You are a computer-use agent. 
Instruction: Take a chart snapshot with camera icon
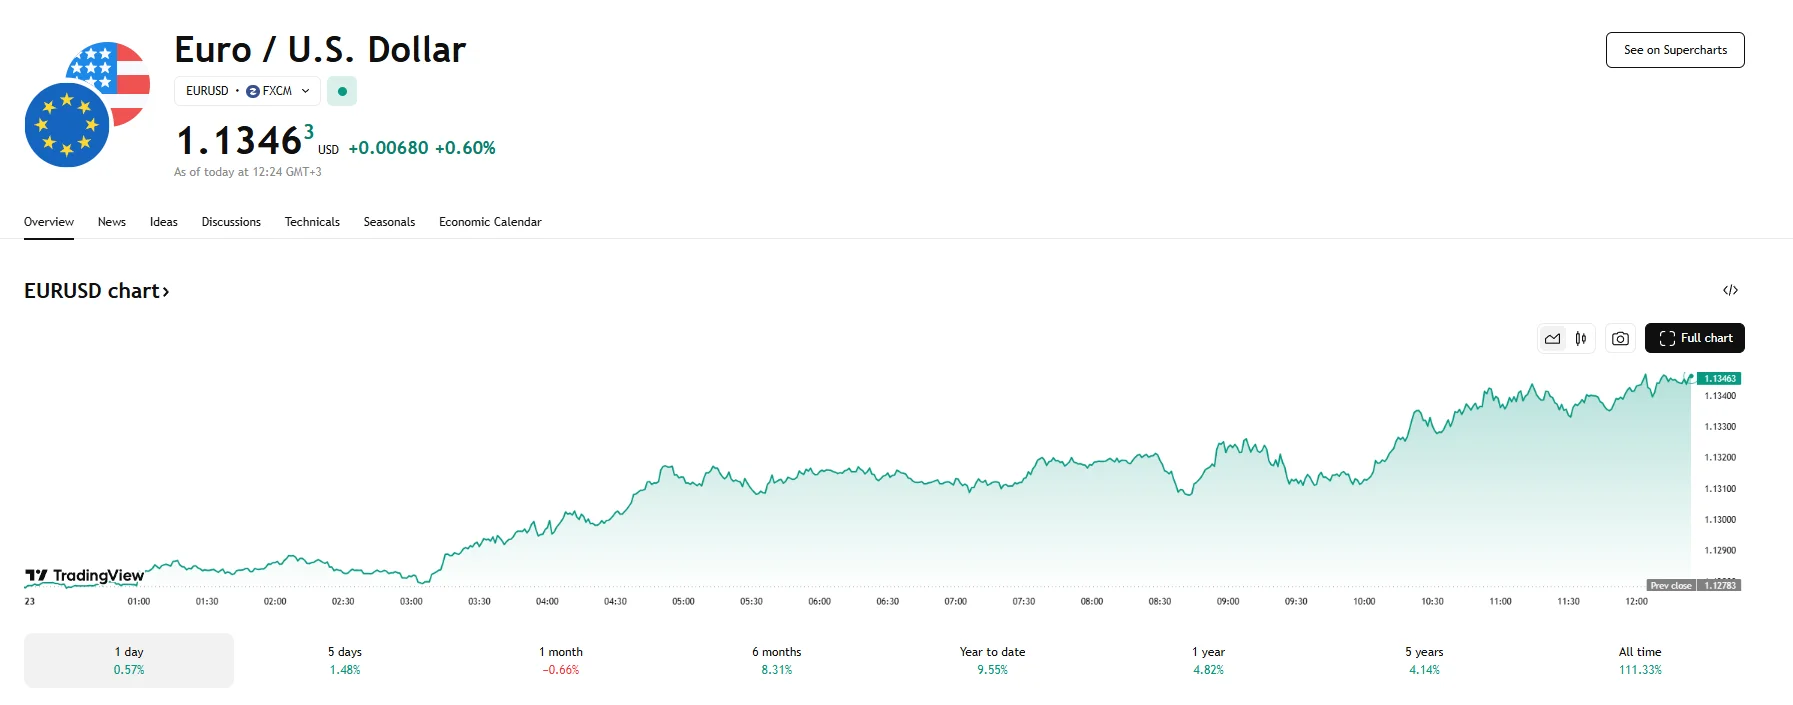1620,339
